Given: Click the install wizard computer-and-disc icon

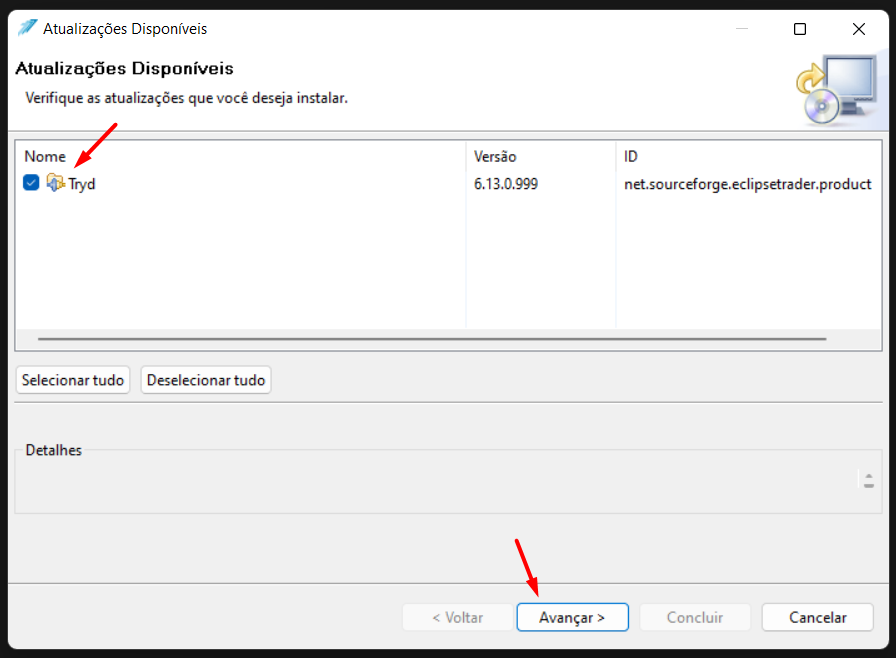Looking at the screenshot, I should (x=837, y=90).
